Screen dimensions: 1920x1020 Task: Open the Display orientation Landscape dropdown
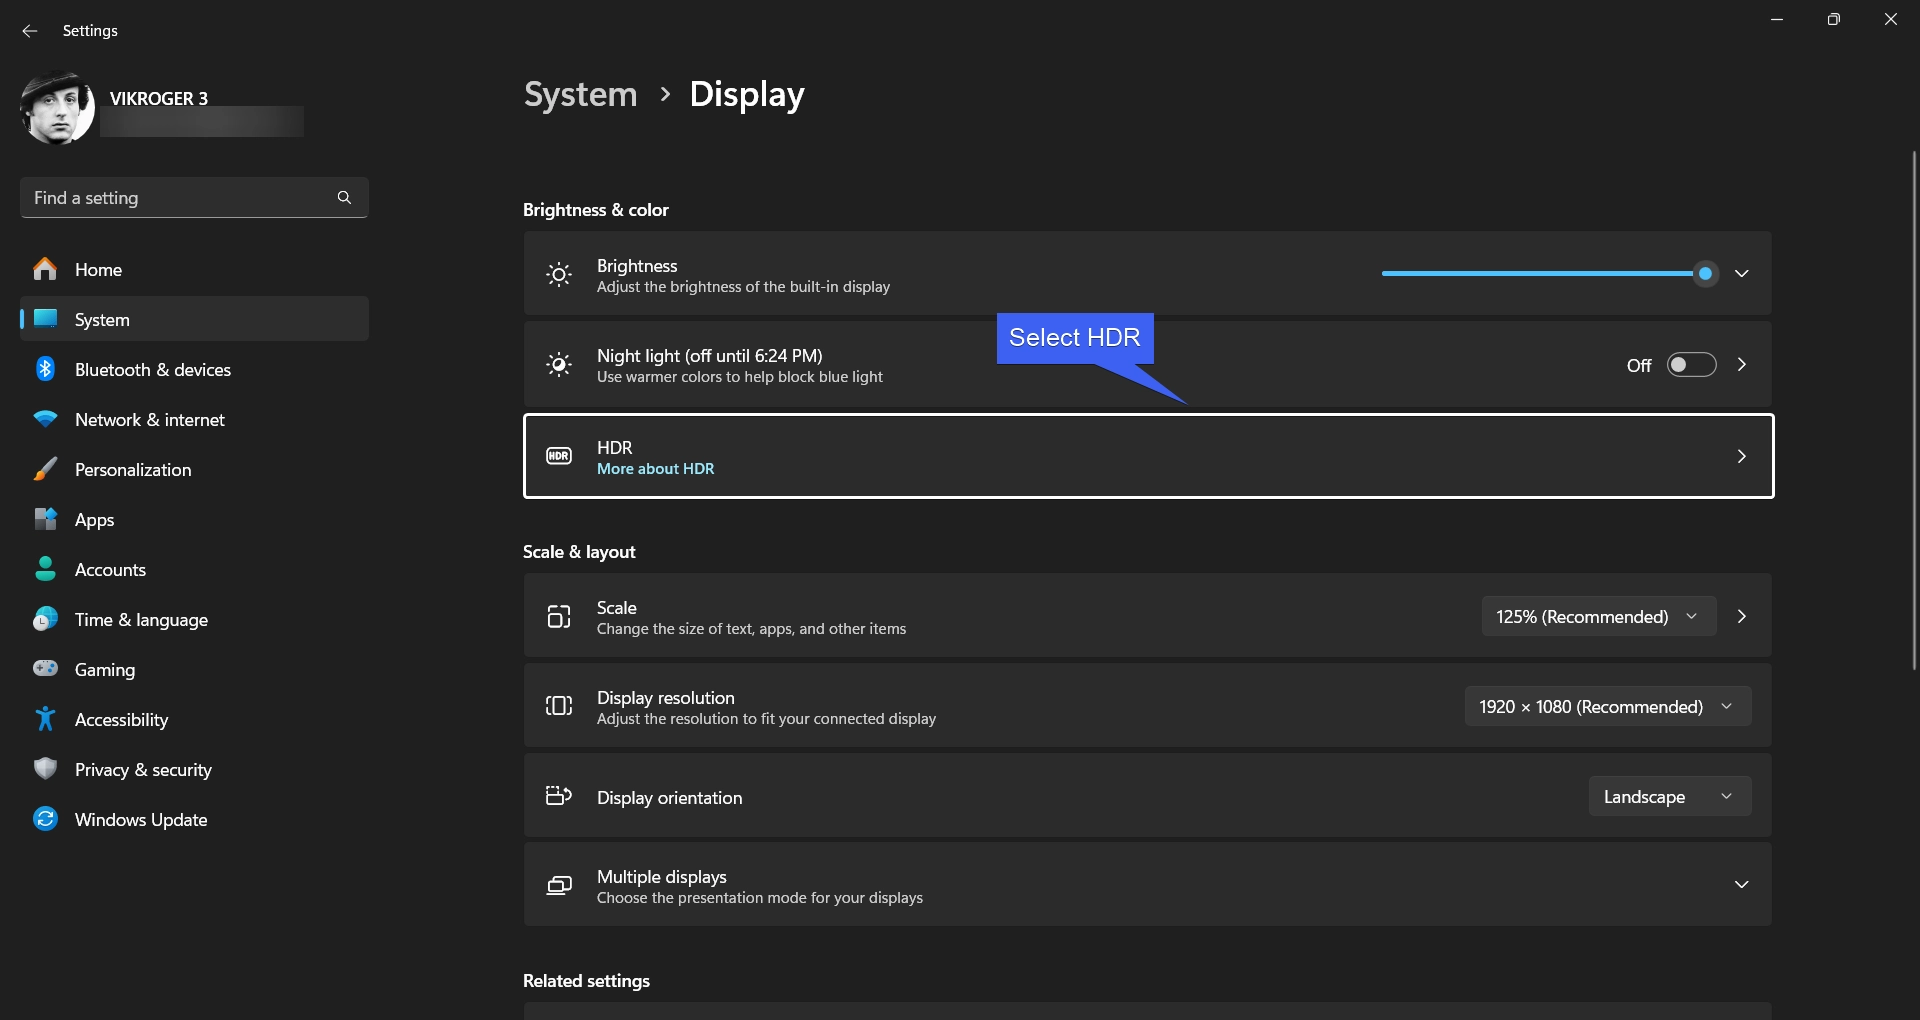[x=1669, y=796]
